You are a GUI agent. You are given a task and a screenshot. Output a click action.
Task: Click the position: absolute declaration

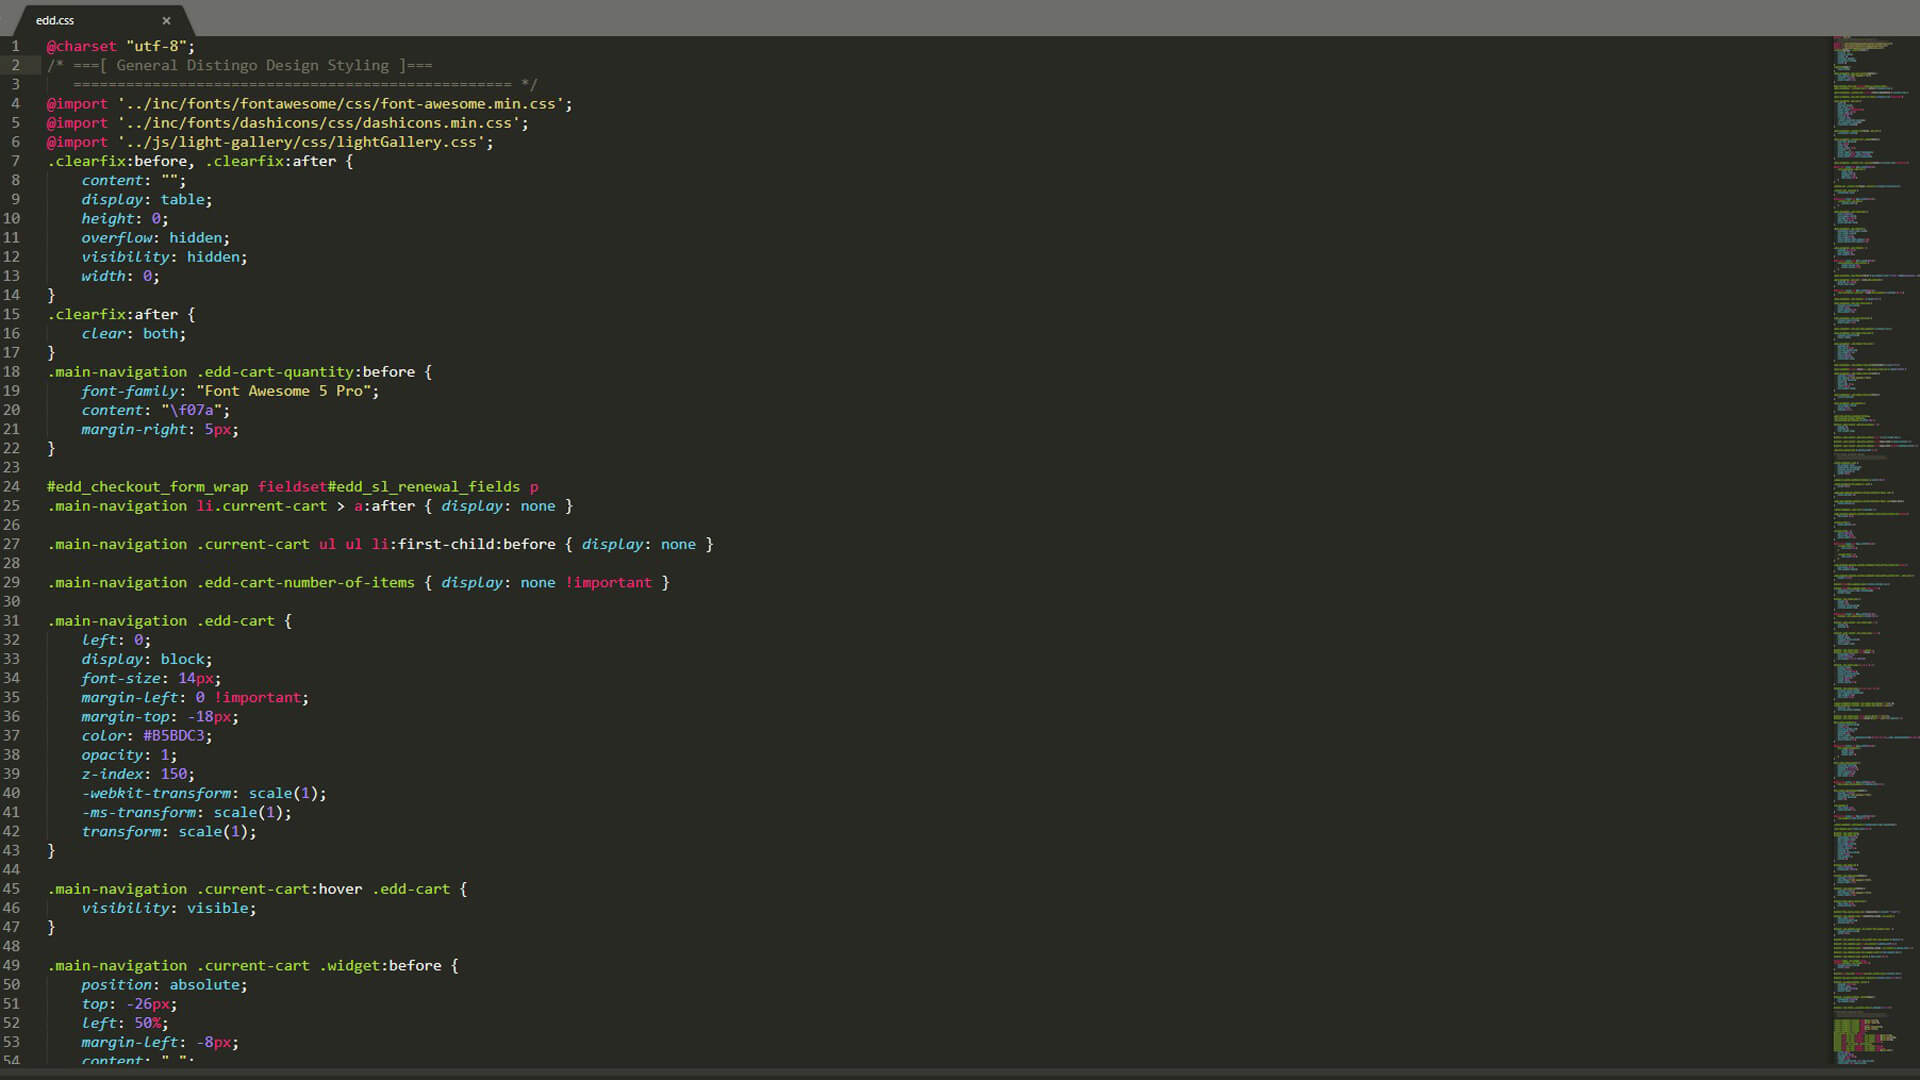[x=163, y=985]
